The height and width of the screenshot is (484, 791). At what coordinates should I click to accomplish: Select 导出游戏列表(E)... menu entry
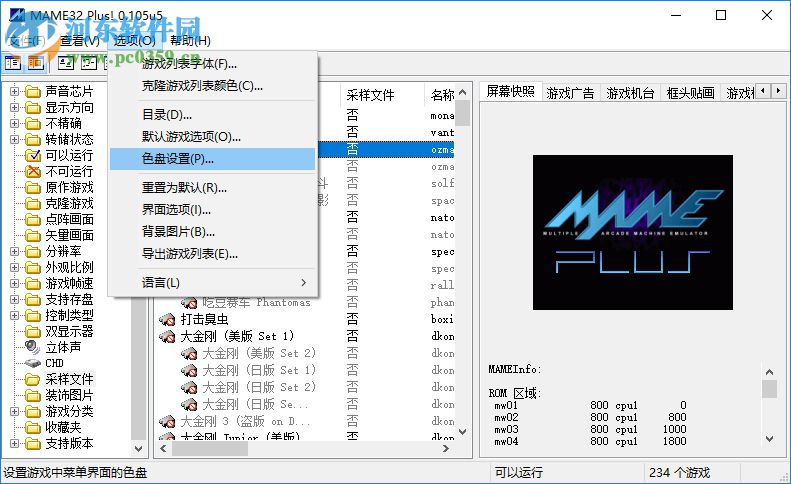click(x=212, y=254)
